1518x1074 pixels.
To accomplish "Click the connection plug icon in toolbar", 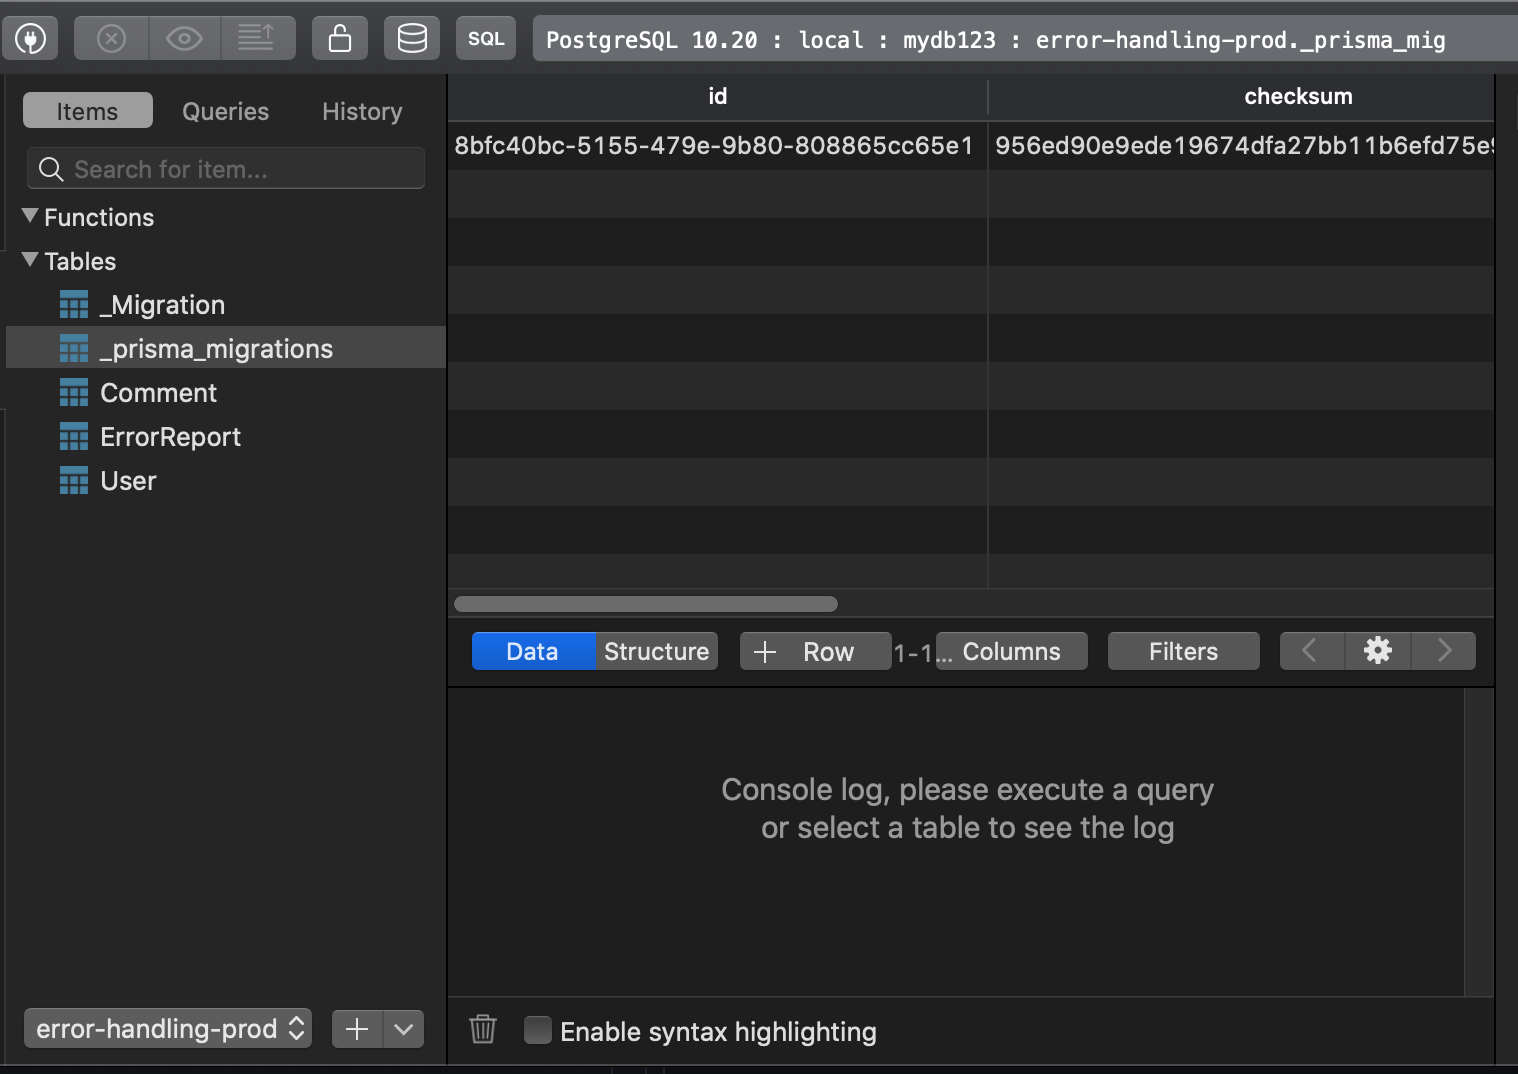I will 30,38.
